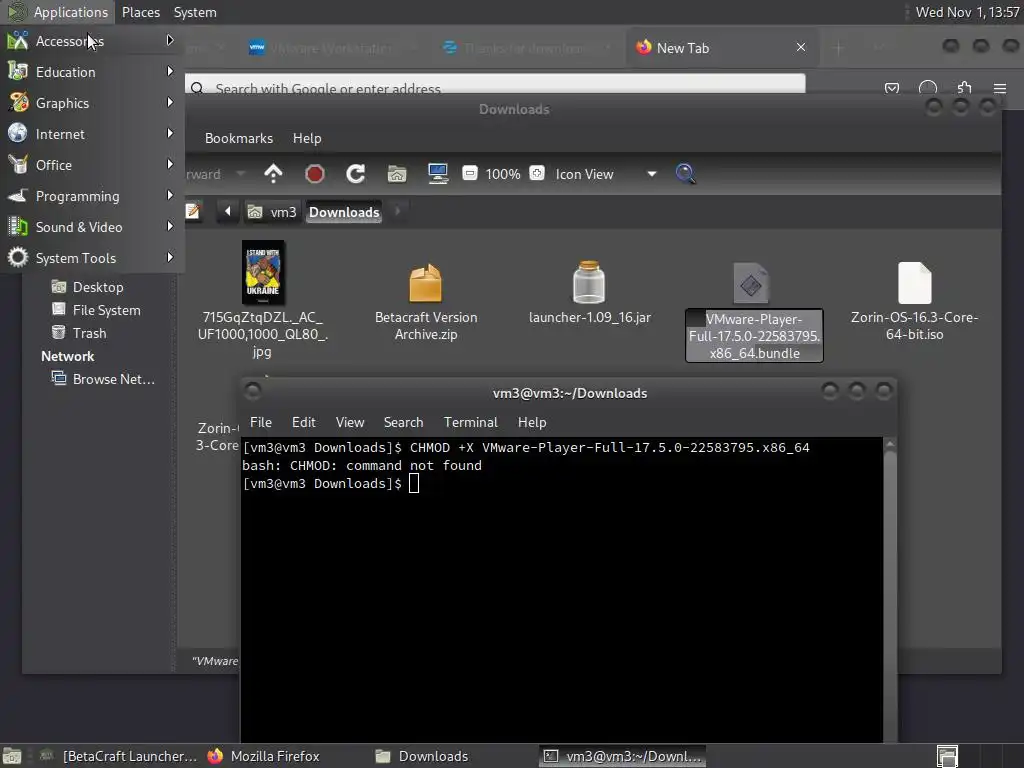Open the terminal View menu
Viewport: 1024px width, 768px height.
[x=350, y=423]
